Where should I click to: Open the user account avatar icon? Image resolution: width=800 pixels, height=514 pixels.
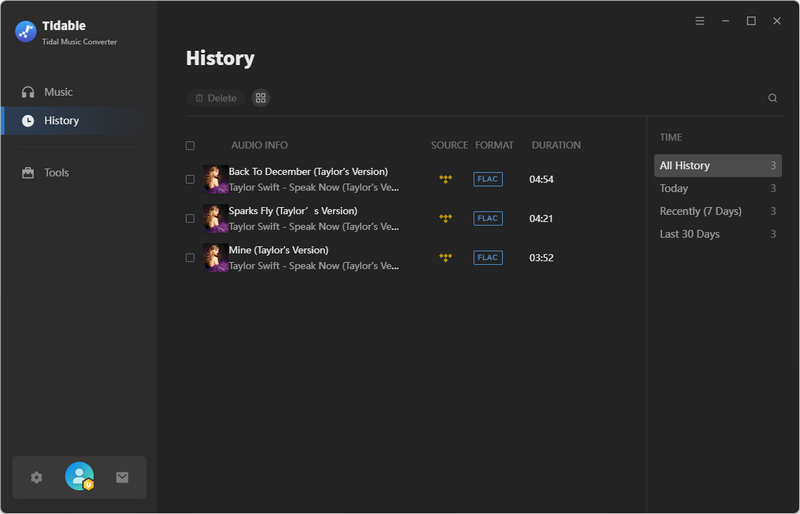pyautogui.click(x=80, y=476)
